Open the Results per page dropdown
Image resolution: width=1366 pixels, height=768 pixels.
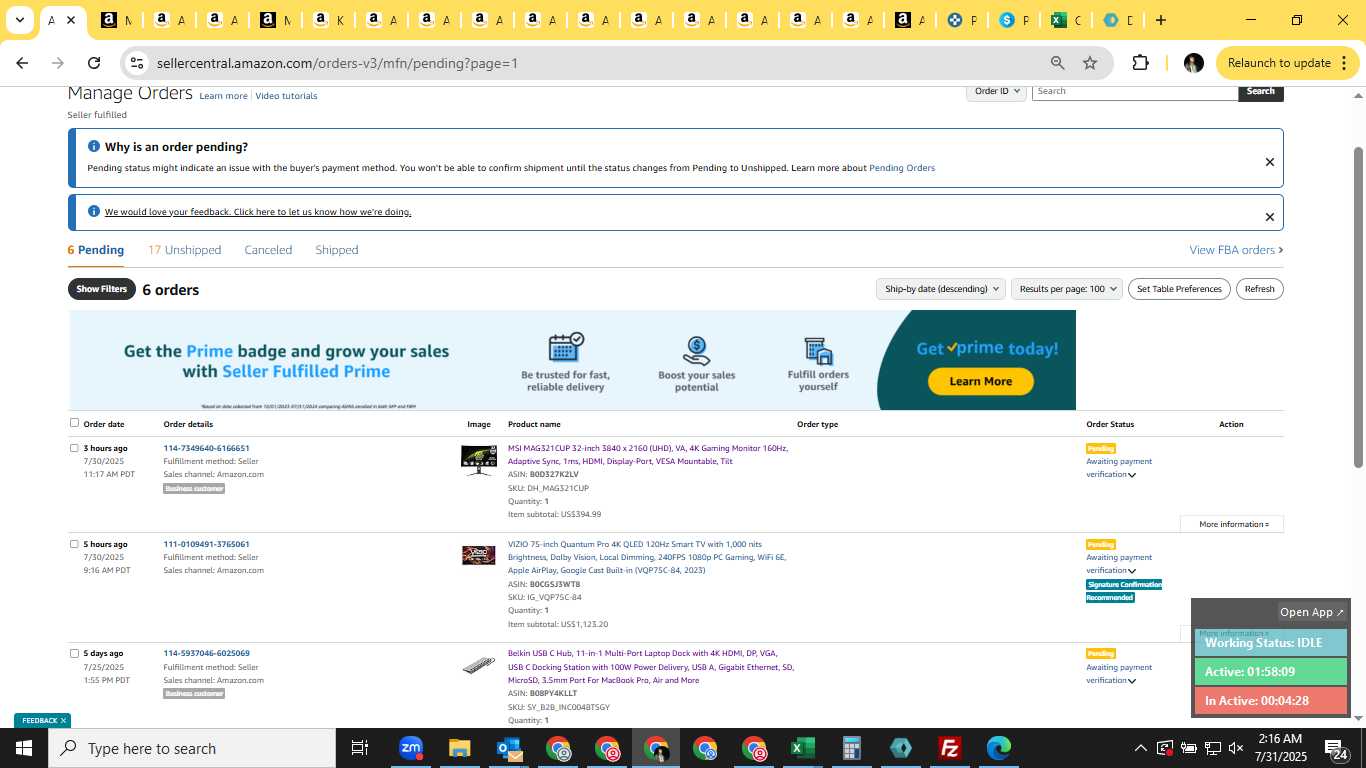(1066, 289)
